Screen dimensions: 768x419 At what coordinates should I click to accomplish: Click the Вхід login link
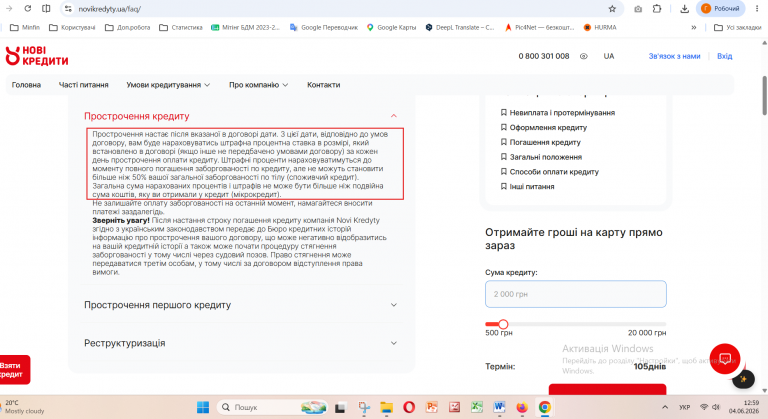[x=724, y=56]
